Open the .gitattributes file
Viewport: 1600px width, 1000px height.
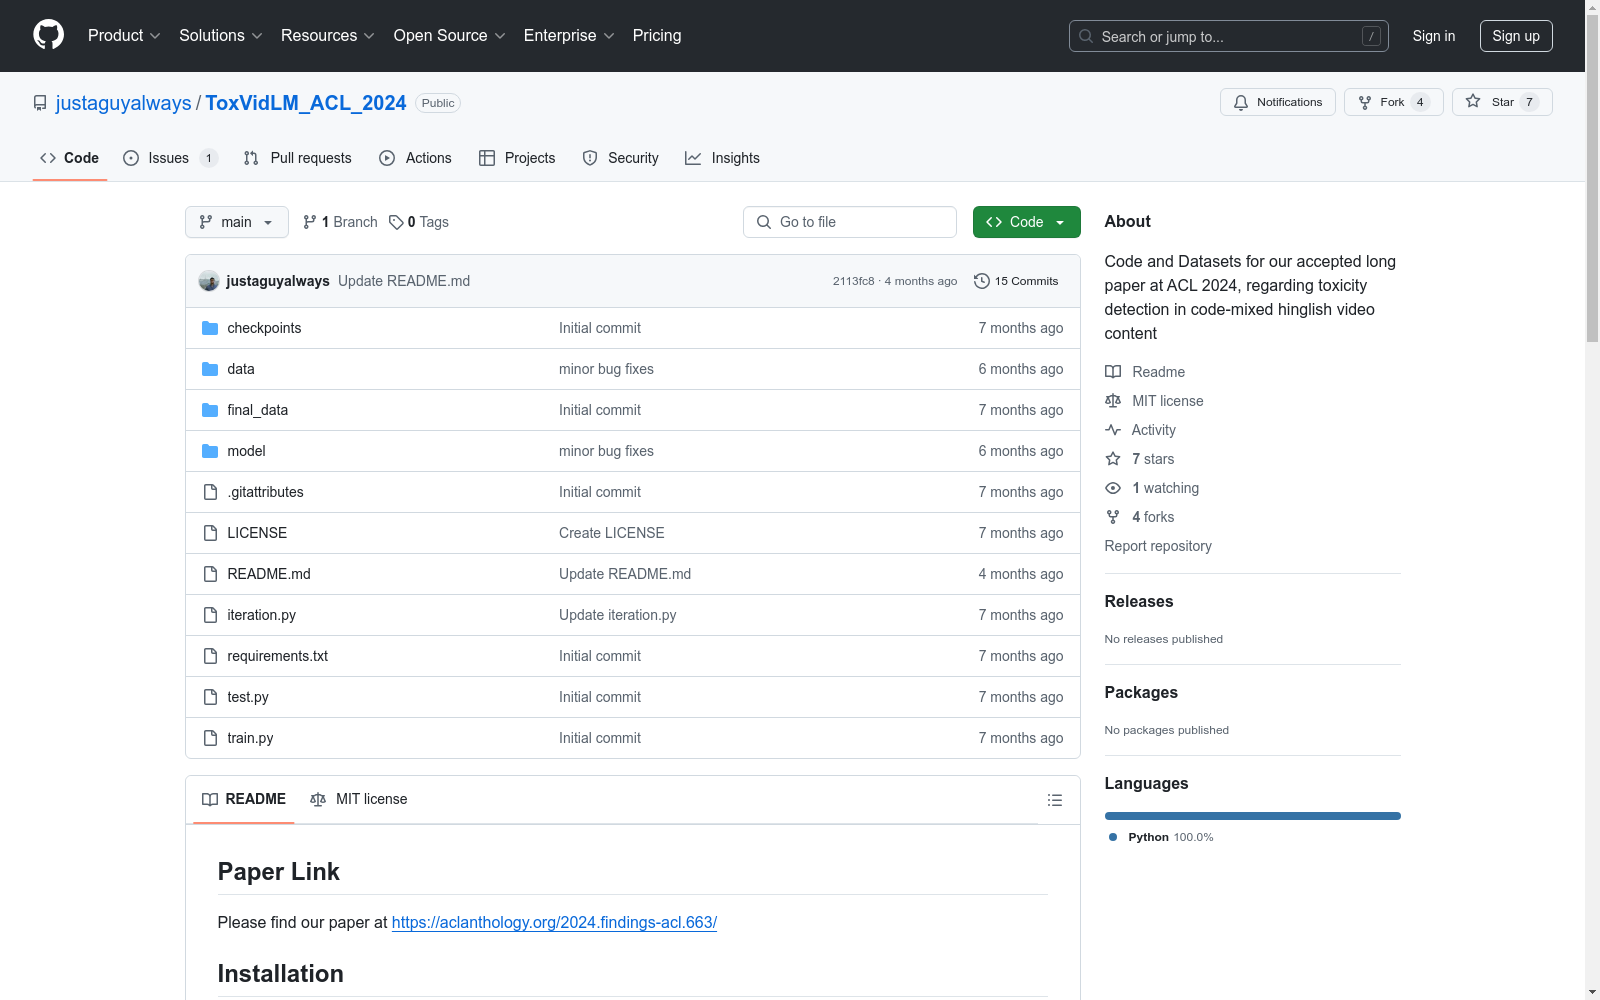265,492
